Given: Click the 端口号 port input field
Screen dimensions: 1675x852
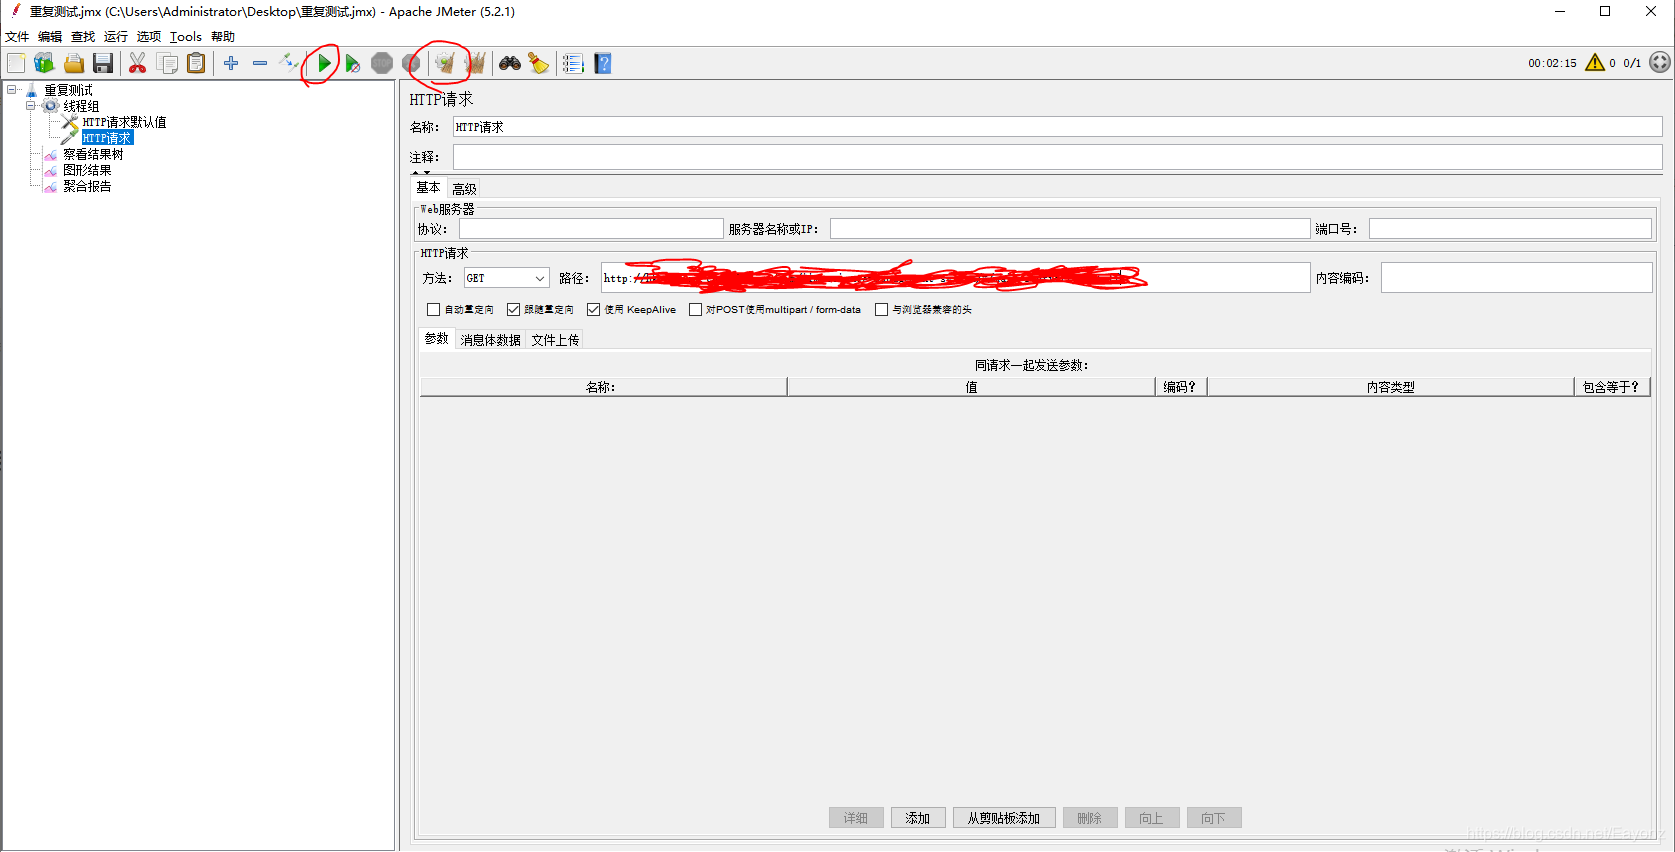Looking at the screenshot, I should coord(1510,229).
